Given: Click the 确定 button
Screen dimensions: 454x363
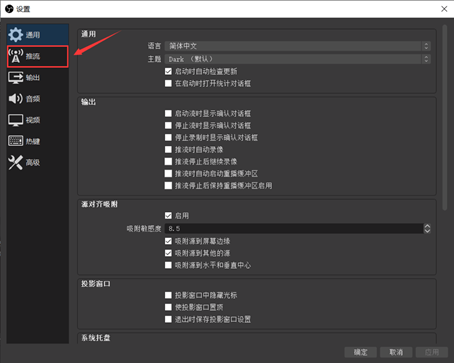Looking at the screenshot, I should coord(360,352).
